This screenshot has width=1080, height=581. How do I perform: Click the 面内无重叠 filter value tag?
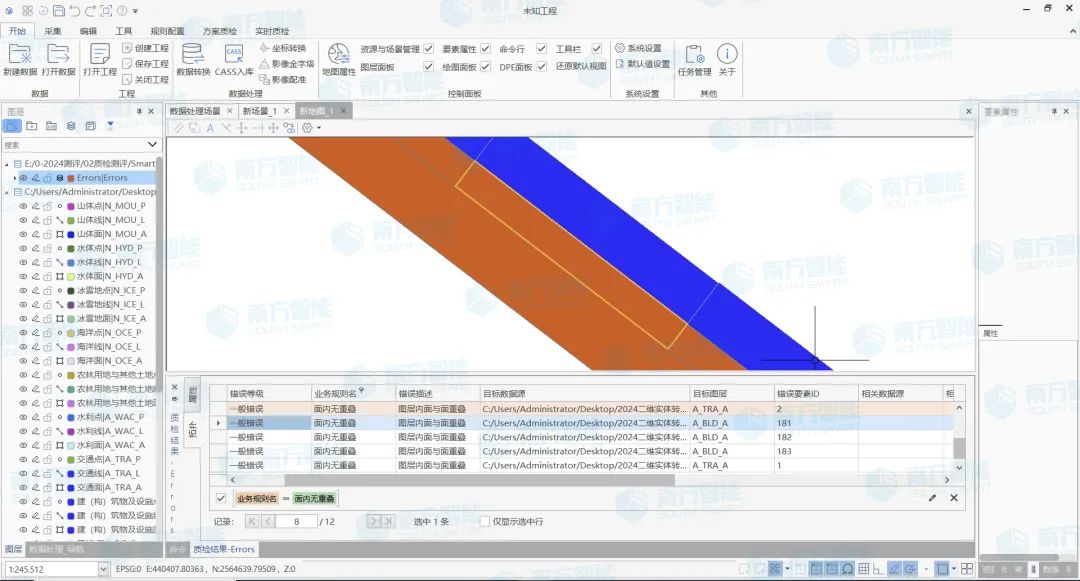(x=314, y=498)
